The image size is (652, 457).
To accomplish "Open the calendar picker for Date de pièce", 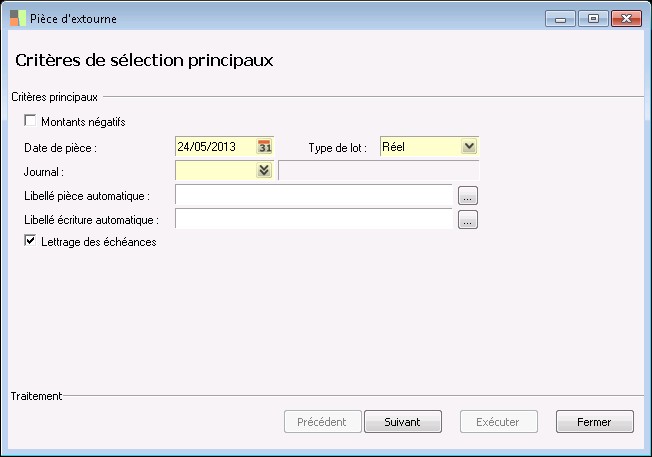I will click(265, 147).
